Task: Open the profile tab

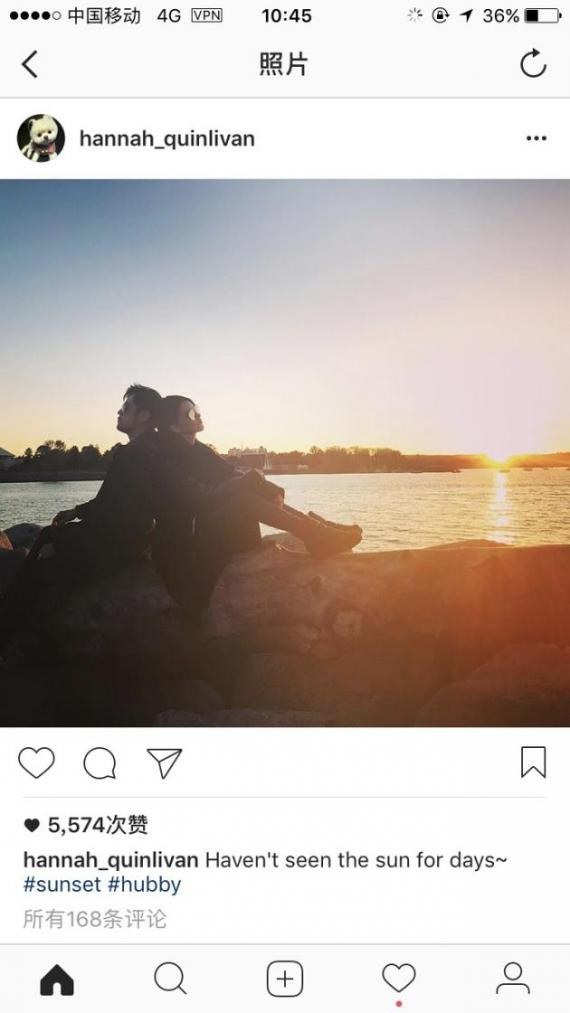Action: click(x=513, y=979)
